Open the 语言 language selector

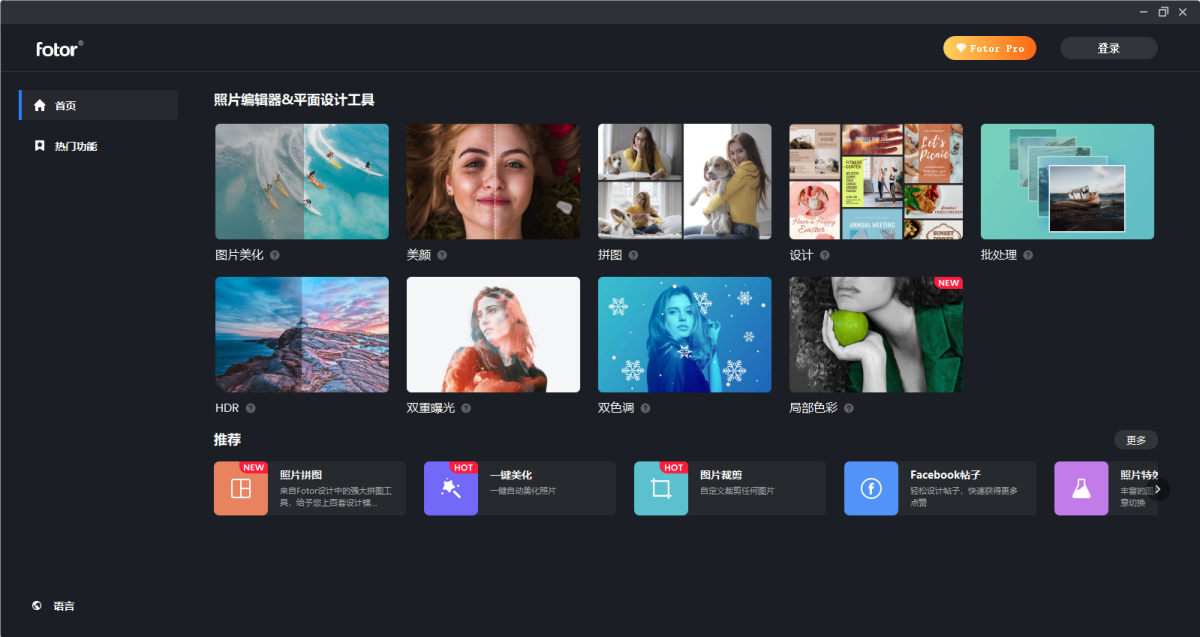pyautogui.click(x=64, y=606)
